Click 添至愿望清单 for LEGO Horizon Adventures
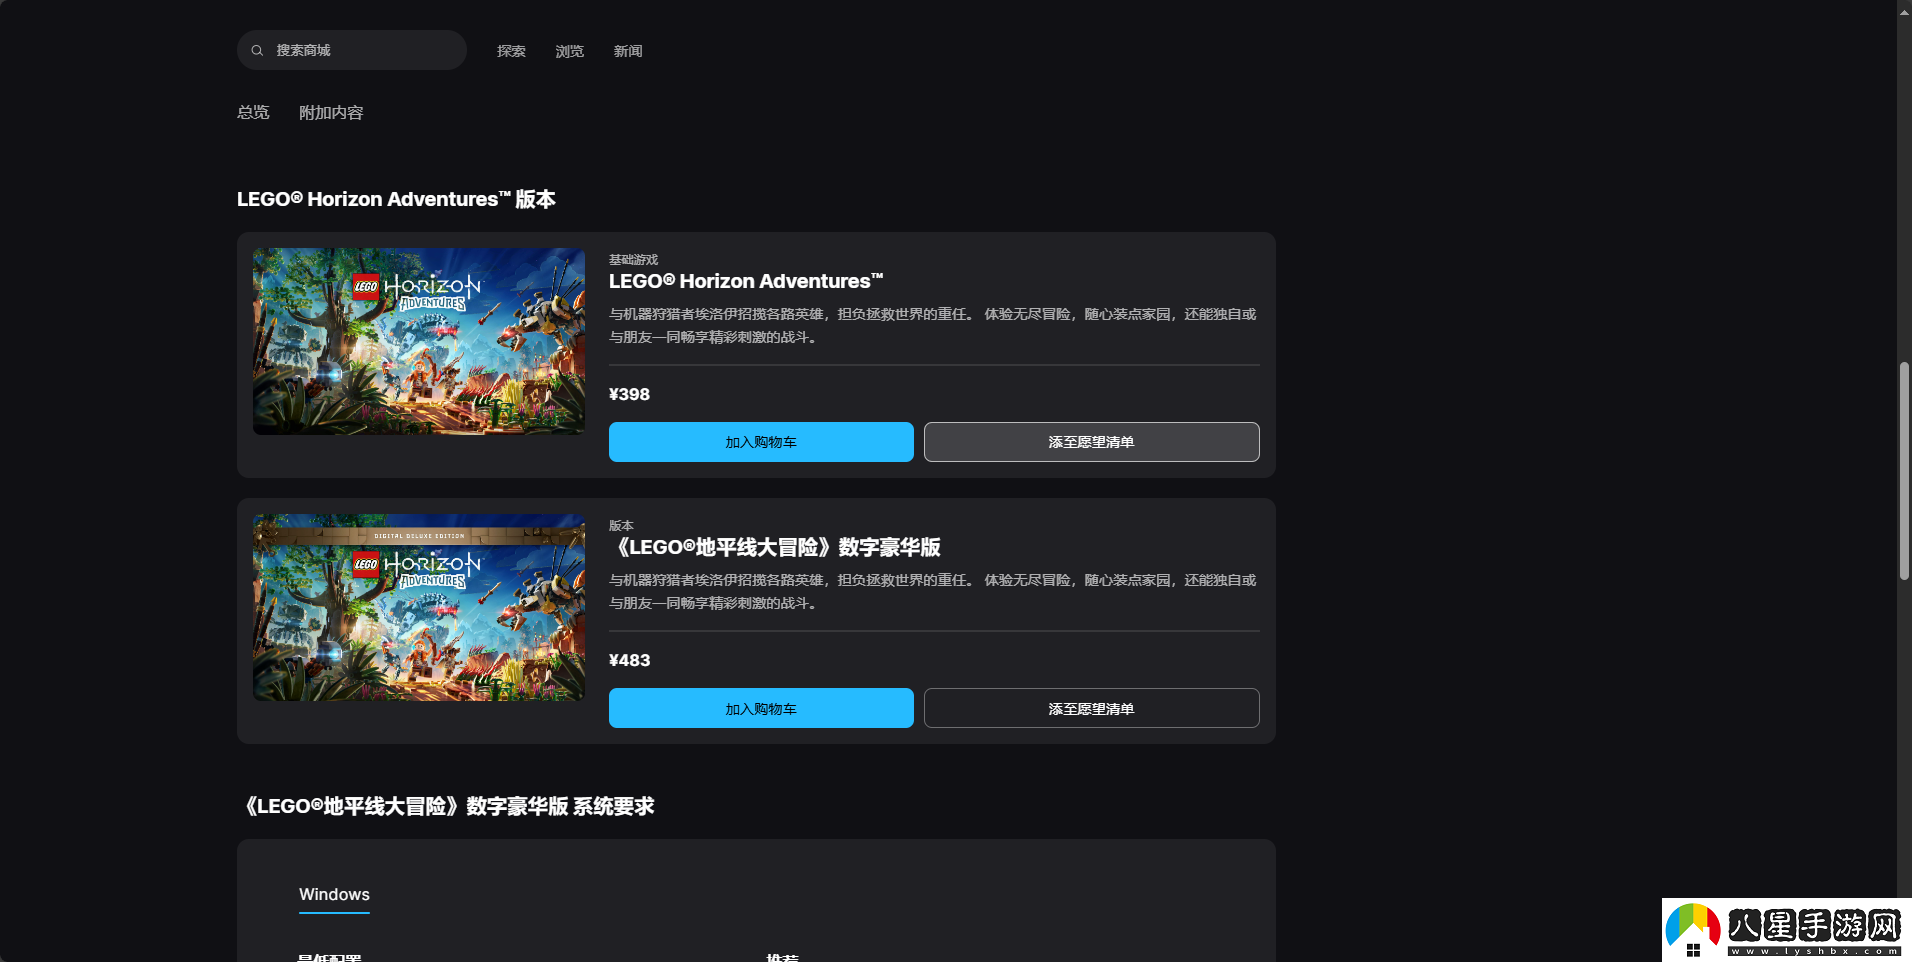 1091,441
